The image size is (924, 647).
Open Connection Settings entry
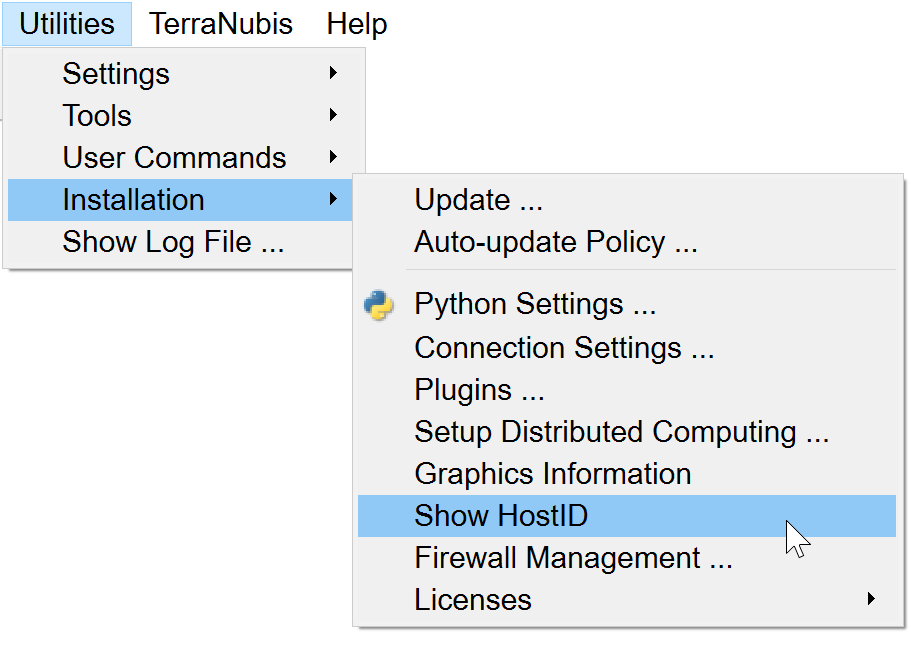click(x=564, y=348)
